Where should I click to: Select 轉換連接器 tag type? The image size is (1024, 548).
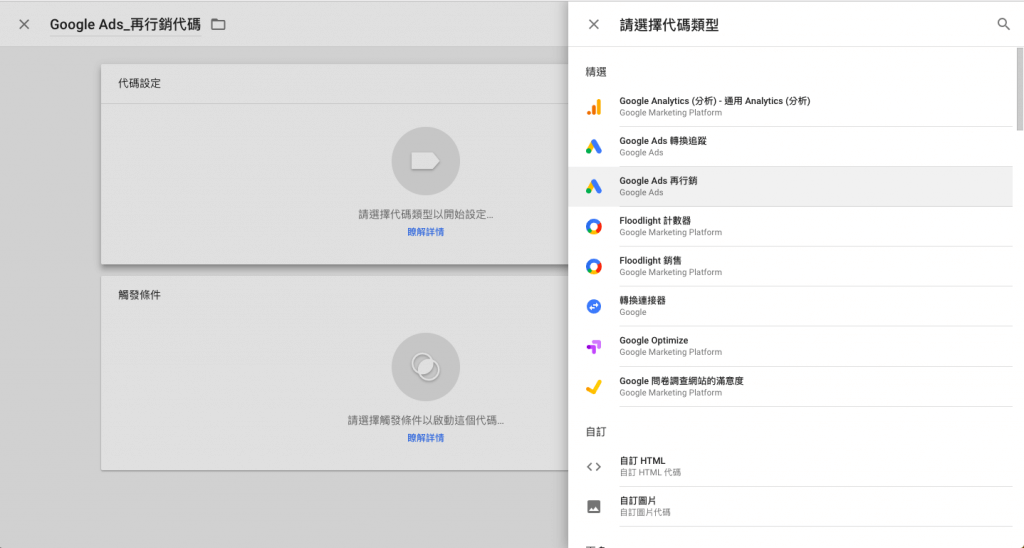pyautogui.click(x=790, y=306)
